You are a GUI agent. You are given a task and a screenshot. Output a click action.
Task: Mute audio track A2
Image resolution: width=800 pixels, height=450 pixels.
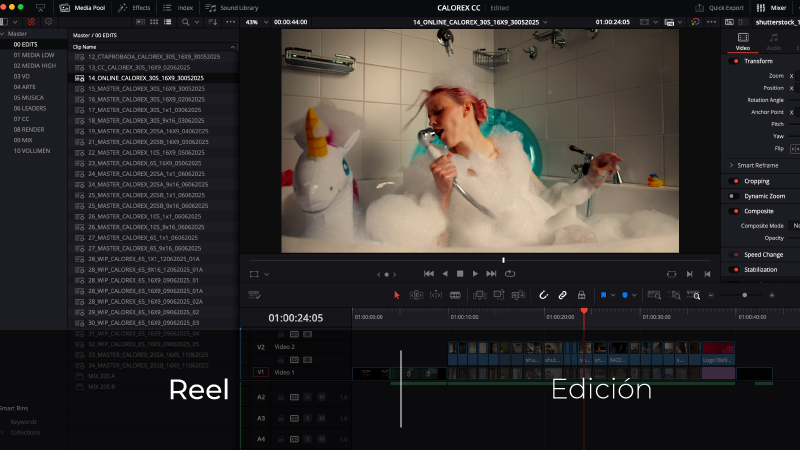click(321, 397)
